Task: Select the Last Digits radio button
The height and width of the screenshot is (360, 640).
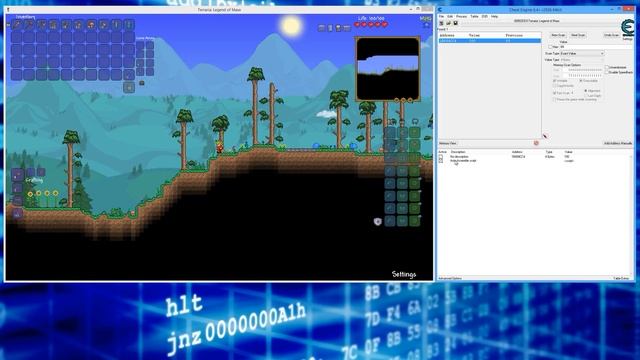Action: point(586,96)
